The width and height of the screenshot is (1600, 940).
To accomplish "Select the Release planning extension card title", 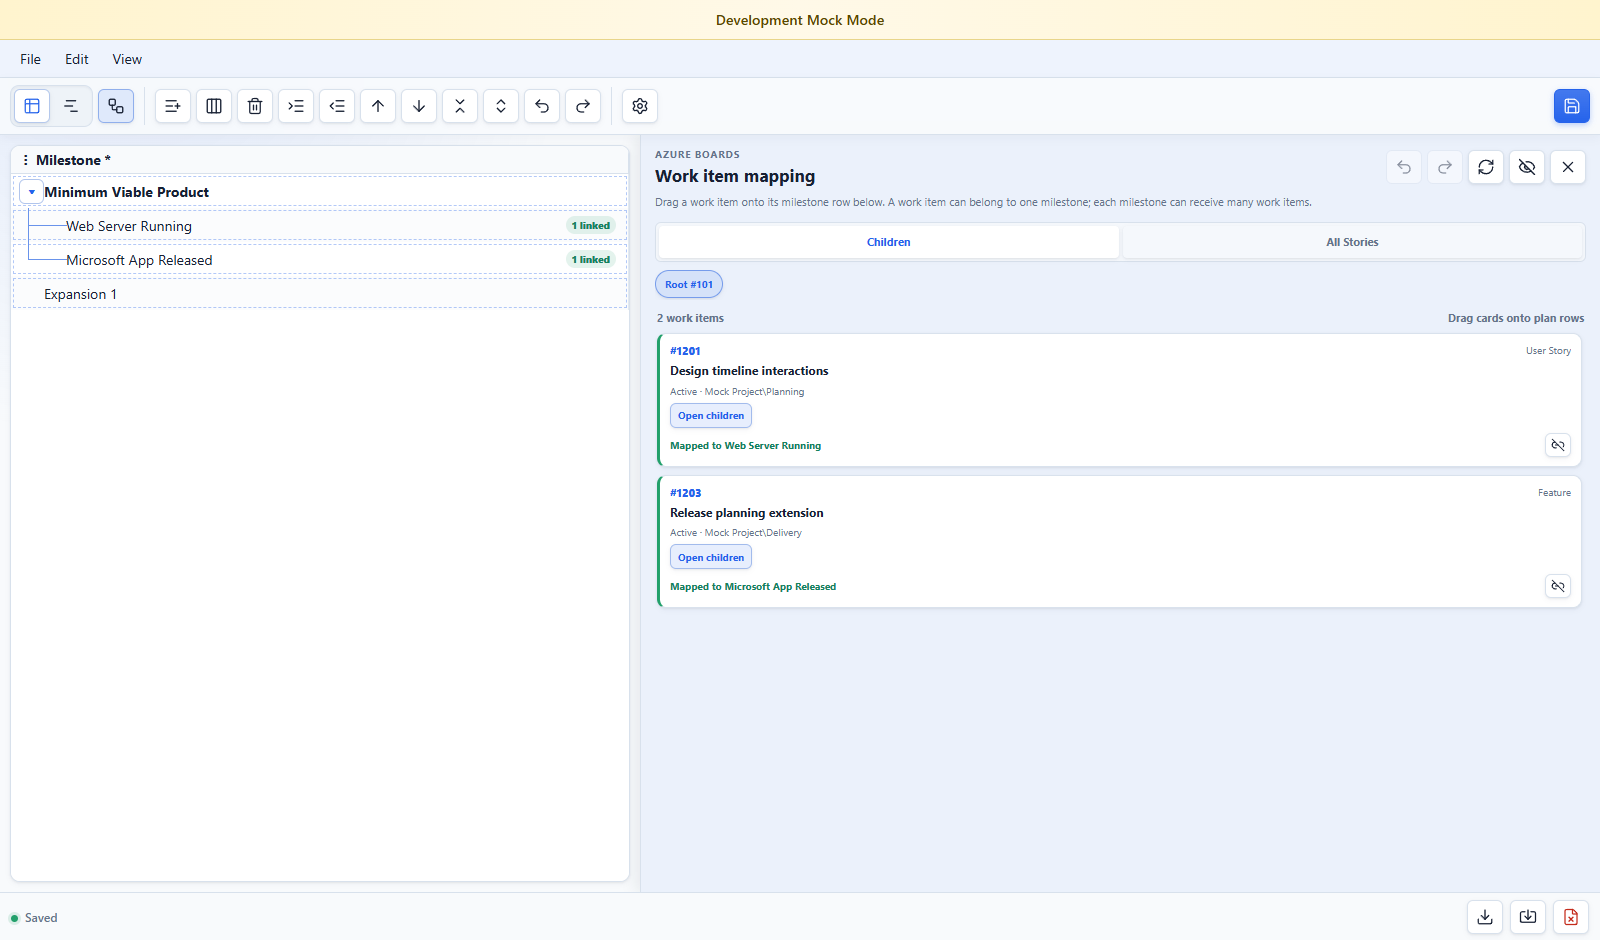I will click(x=747, y=513).
